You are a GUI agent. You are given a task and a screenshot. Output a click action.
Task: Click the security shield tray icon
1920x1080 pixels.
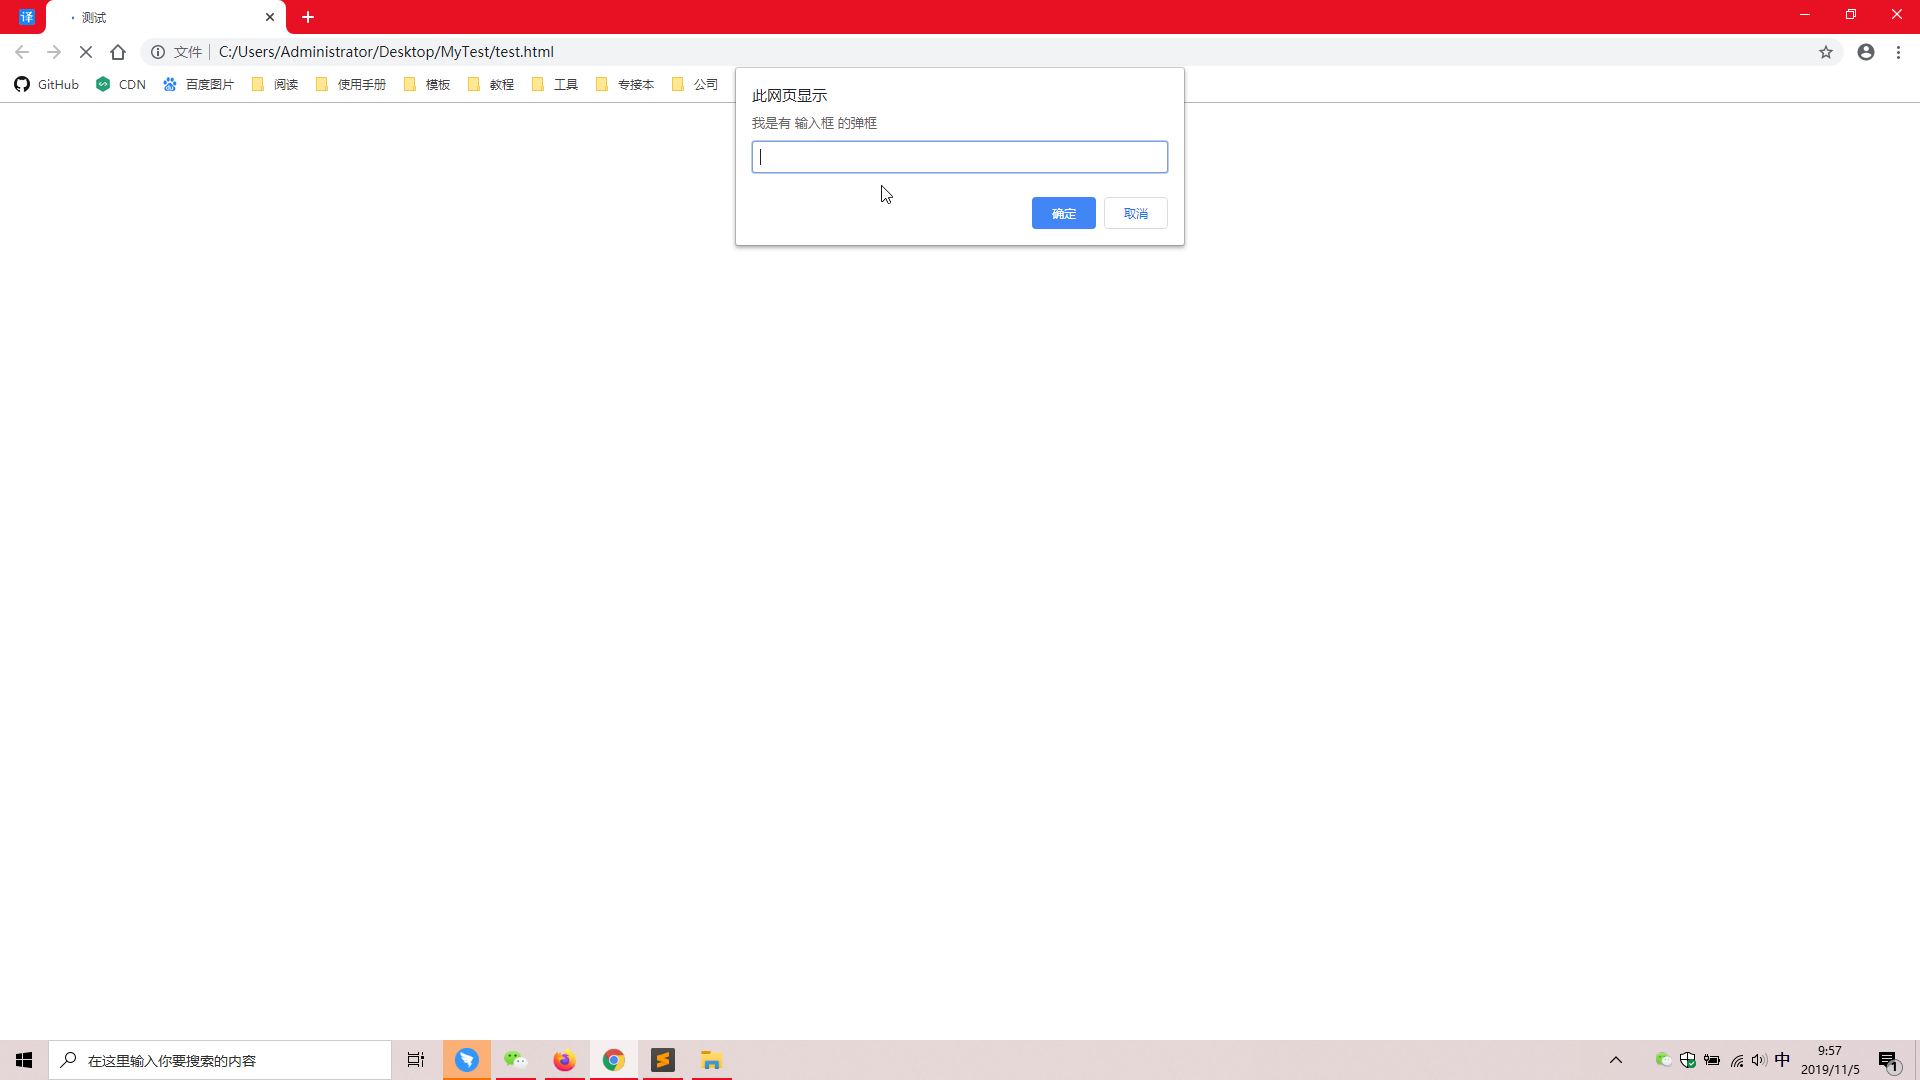click(1688, 1060)
